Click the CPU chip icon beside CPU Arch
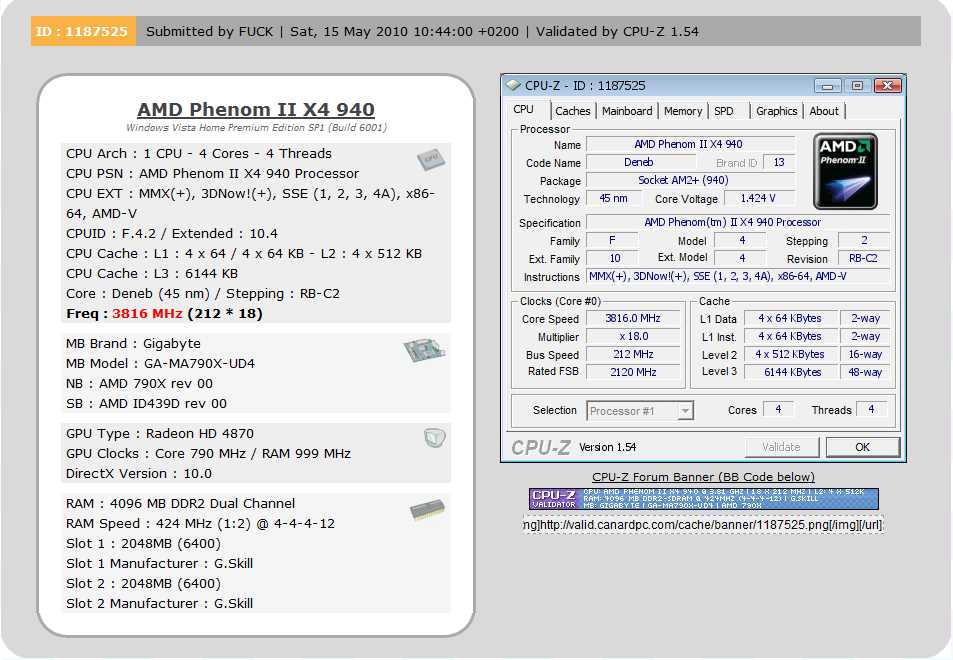This screenshot has width=953, height=660. 431,159
